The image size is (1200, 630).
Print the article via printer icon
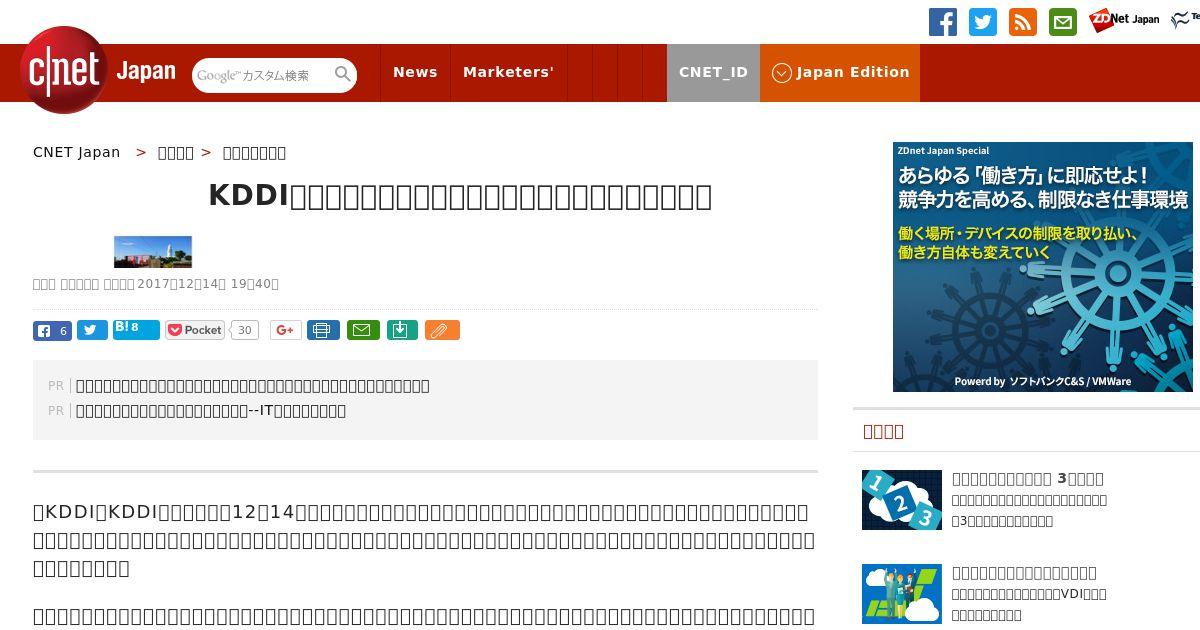coord(323,330)
